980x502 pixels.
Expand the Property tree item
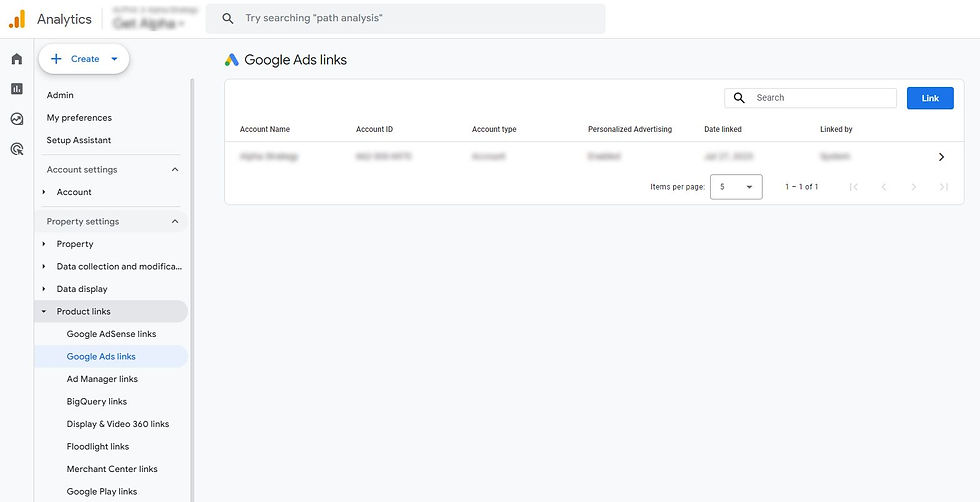click(x=44, y=244)
